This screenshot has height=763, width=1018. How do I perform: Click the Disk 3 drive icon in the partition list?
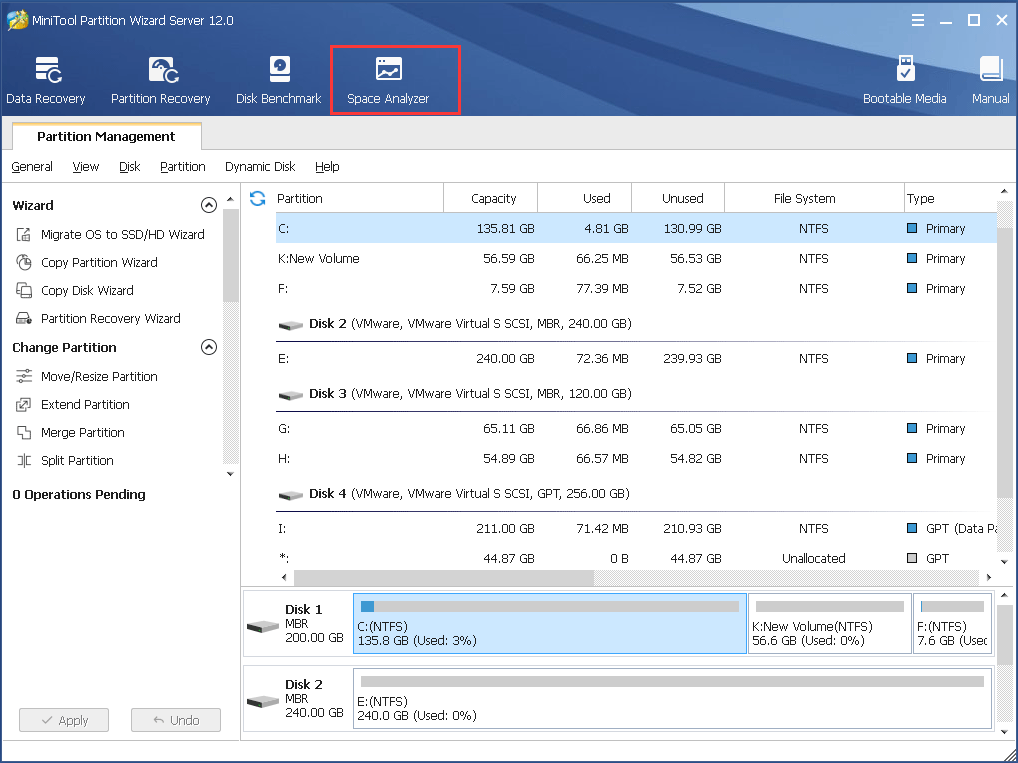point(291,395)
